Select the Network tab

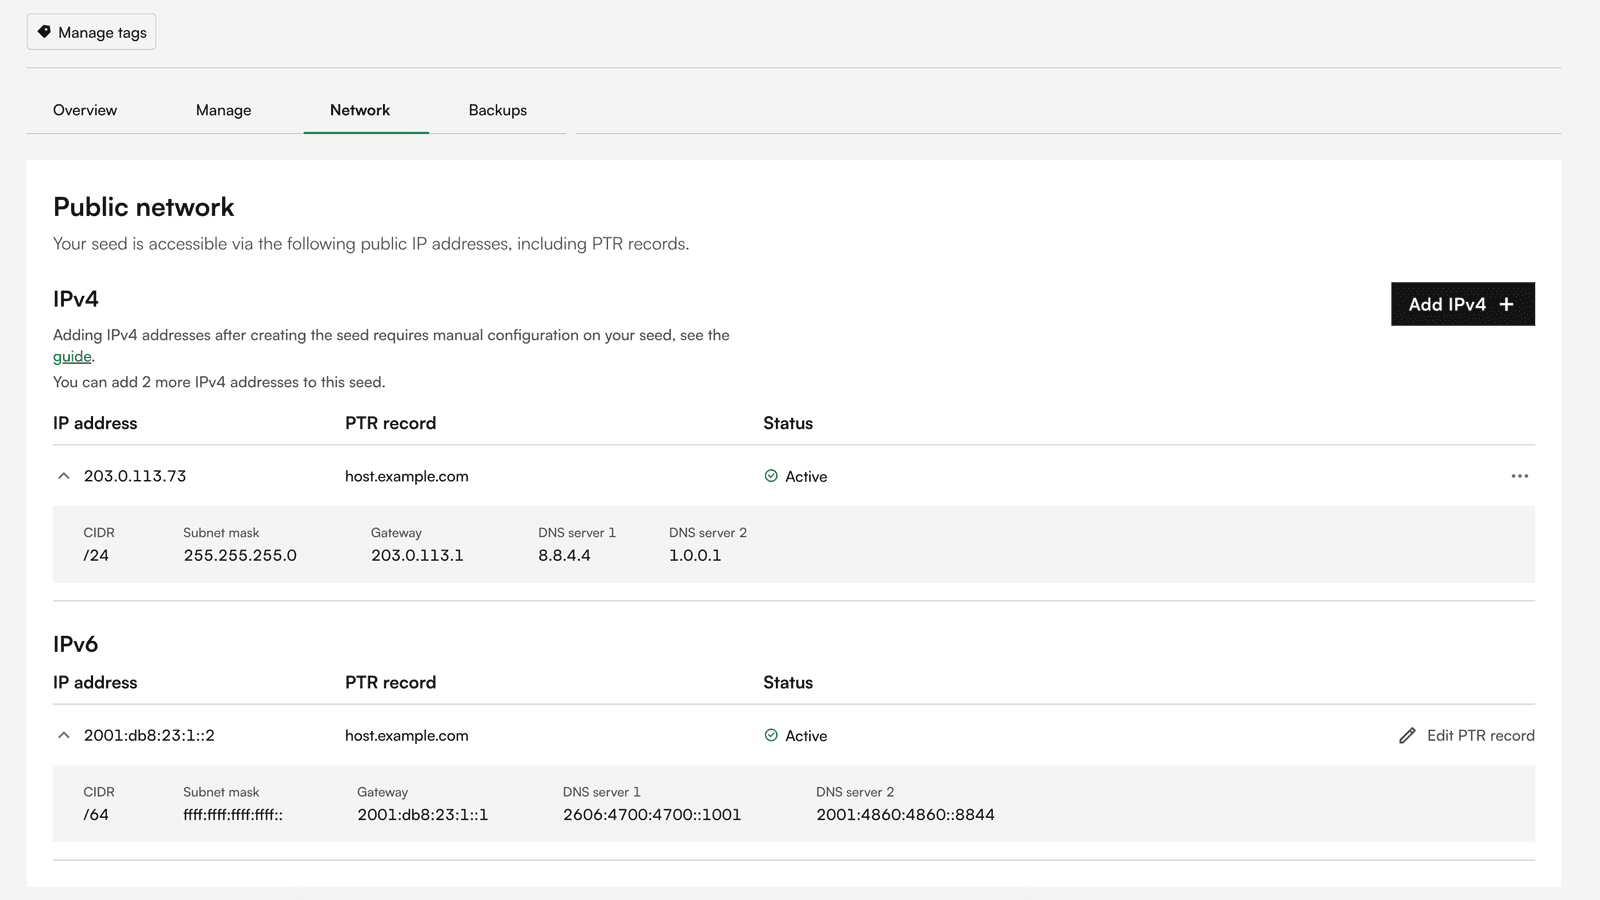point(360,110)
